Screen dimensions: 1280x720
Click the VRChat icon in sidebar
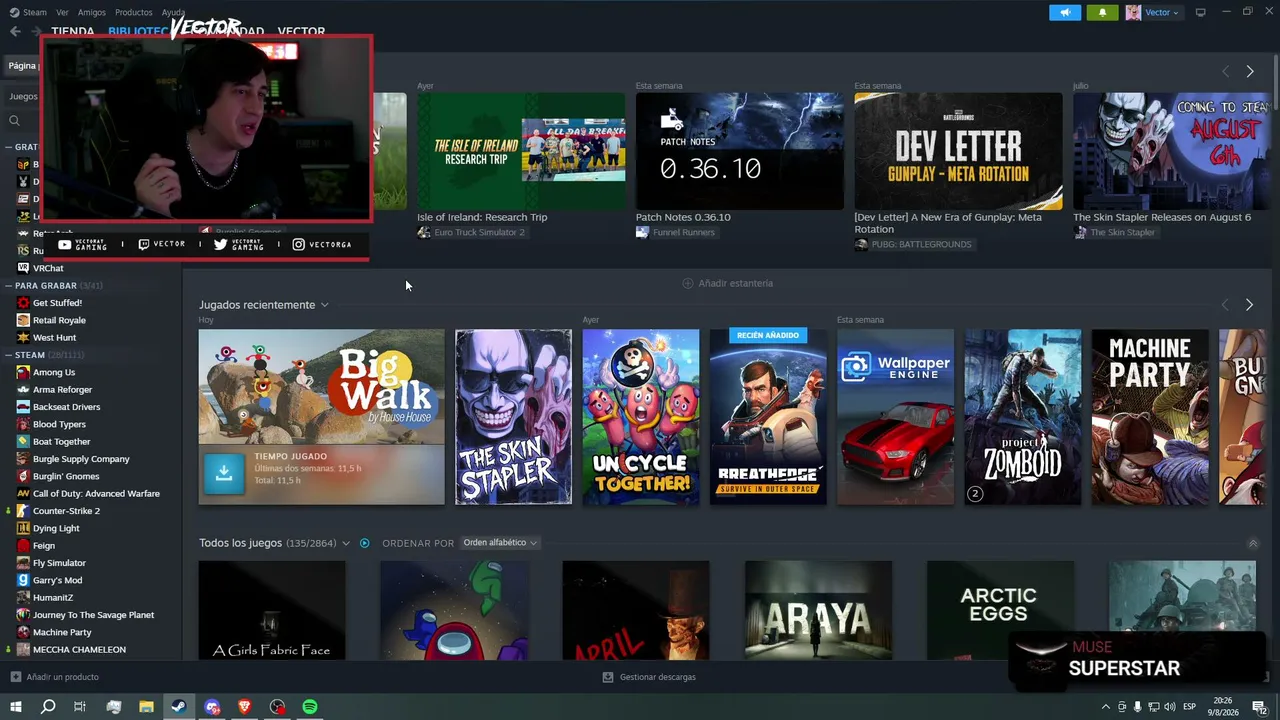[23, 268]
